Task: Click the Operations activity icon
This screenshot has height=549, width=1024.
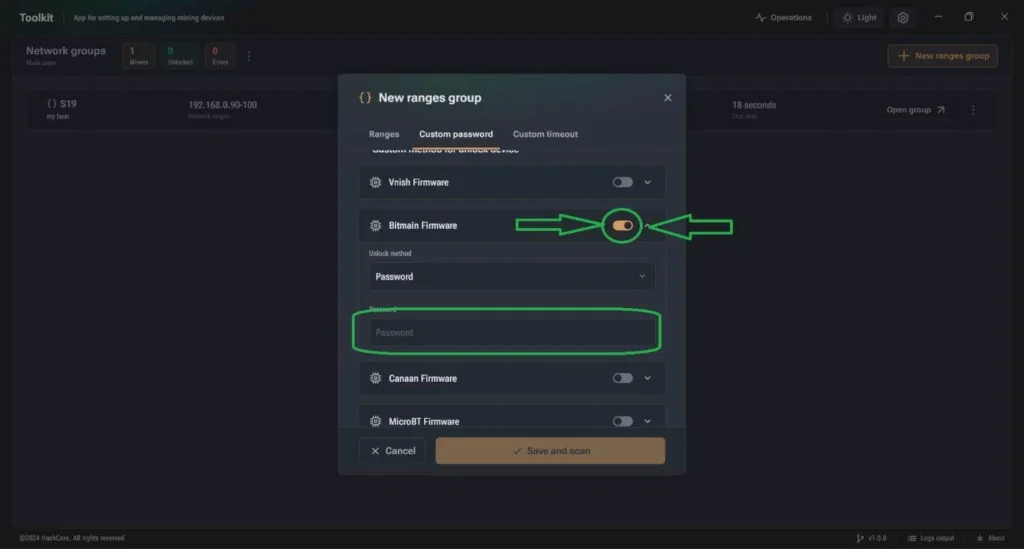Action: coord(760,18)
